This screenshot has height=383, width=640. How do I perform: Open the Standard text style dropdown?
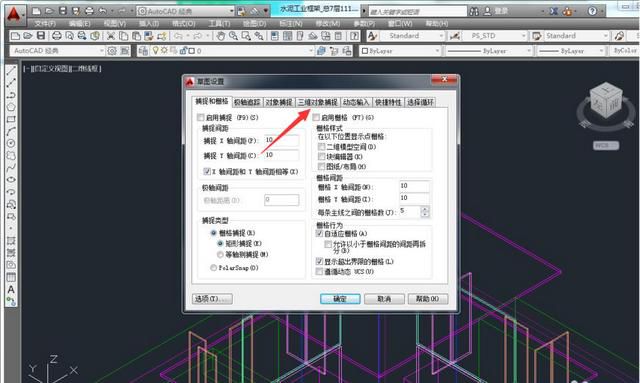tap(412, 36)
